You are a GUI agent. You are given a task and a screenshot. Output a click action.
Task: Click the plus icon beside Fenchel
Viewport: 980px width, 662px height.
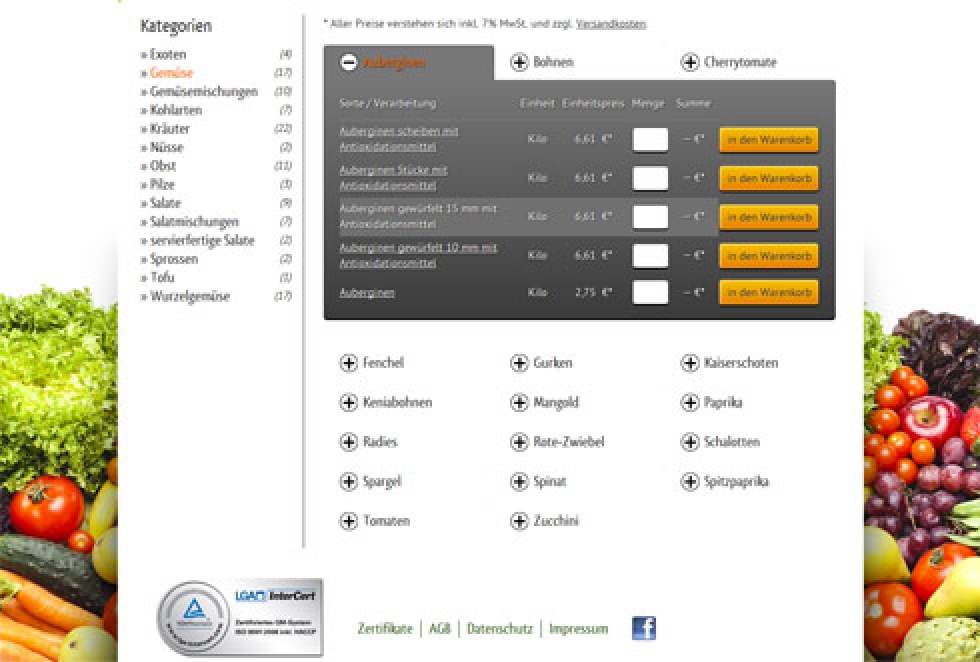pyautogui.click(x=349, y=363)
